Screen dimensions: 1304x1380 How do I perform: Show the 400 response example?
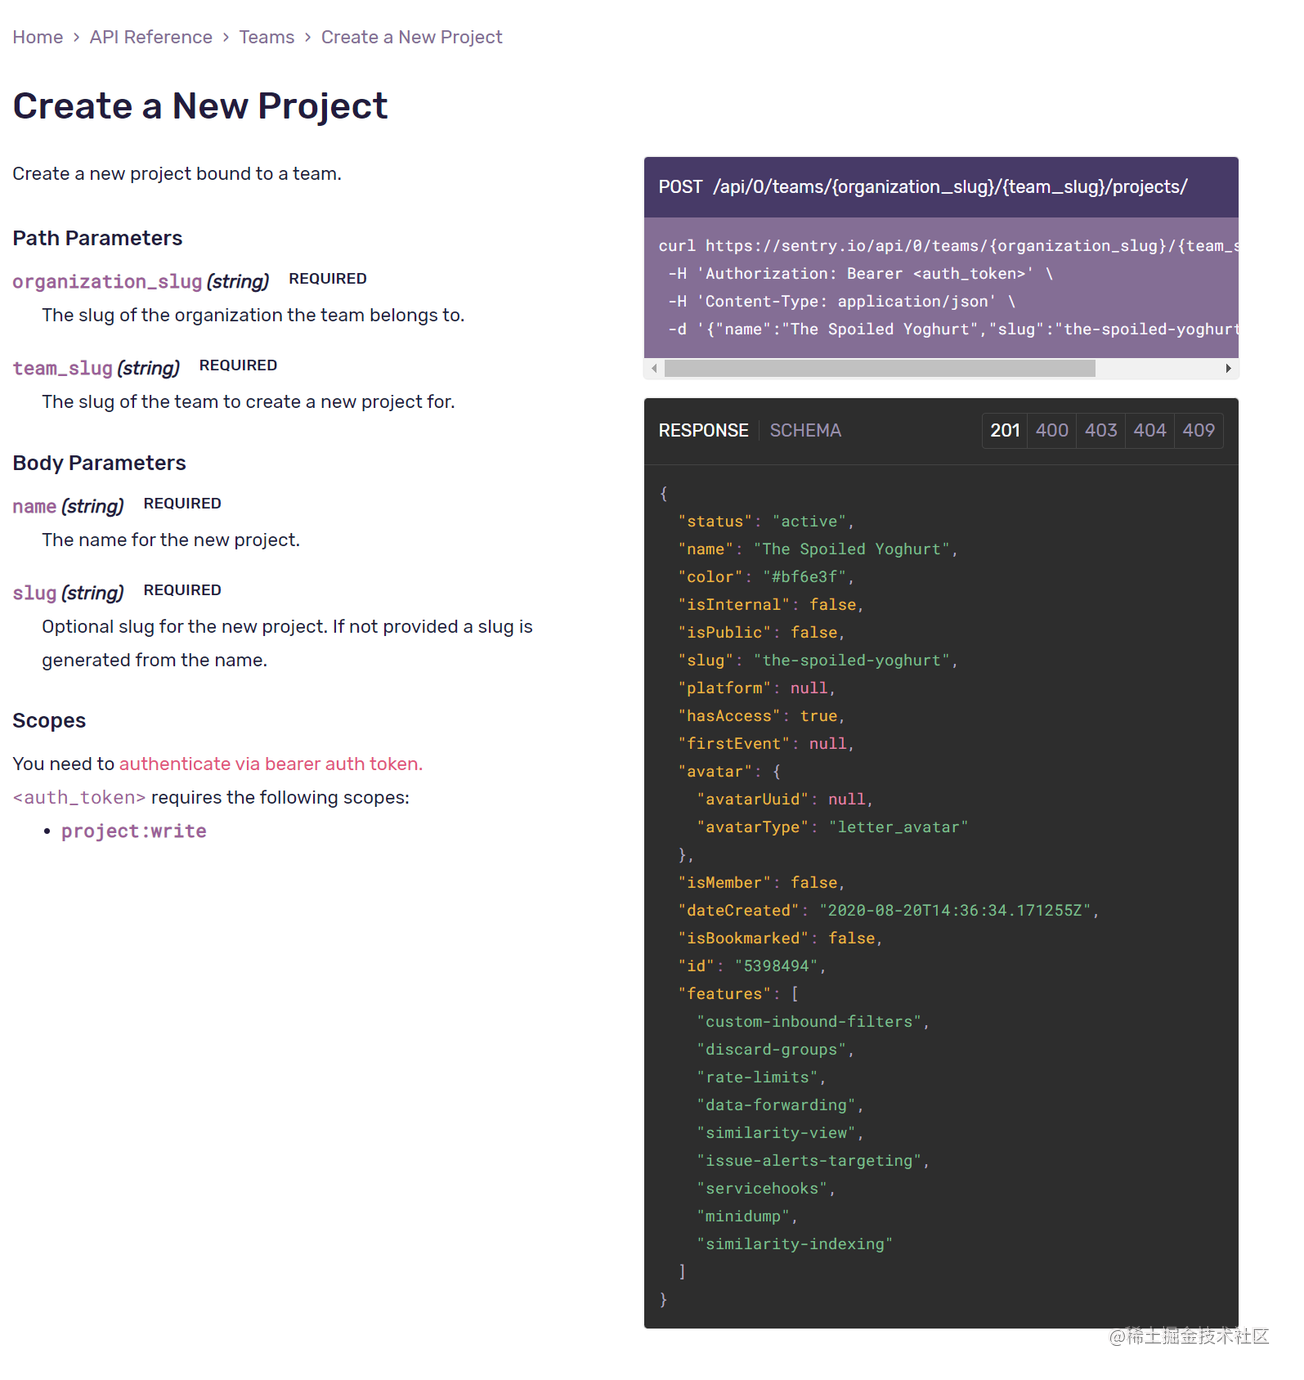tap(1052, 430)
